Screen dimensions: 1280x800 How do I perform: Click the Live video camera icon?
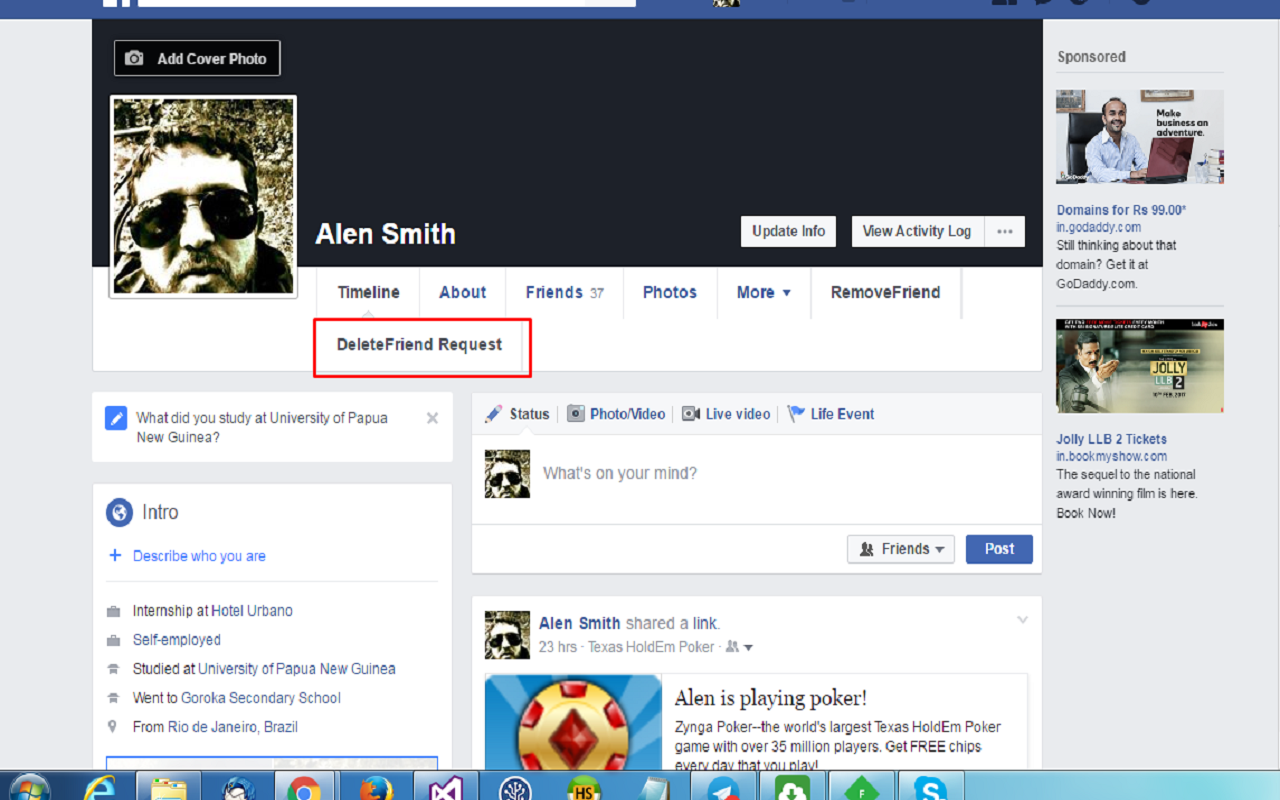(691, 414)
